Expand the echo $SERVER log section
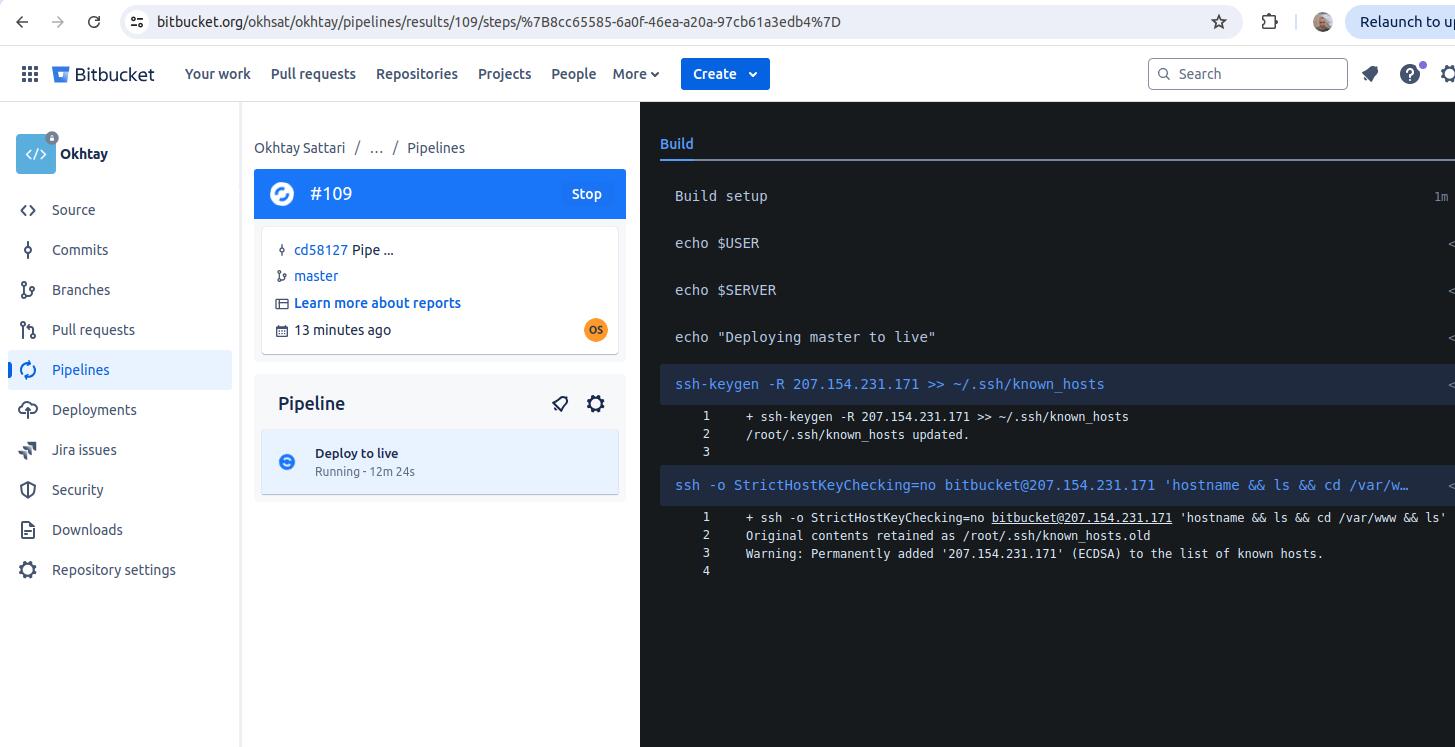Viewport: 1455px width, 747px height. pyautogui.click(x=1057, y=290)
